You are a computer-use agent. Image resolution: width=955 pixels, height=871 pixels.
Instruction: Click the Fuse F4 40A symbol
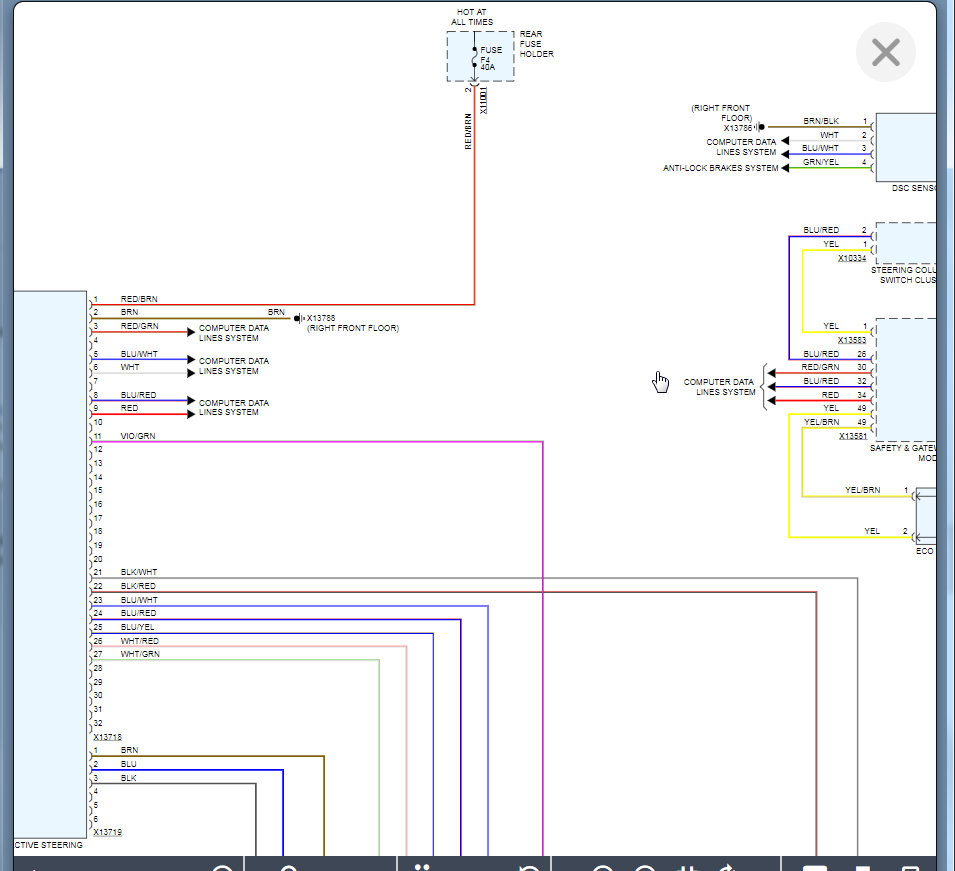[475, 57]
